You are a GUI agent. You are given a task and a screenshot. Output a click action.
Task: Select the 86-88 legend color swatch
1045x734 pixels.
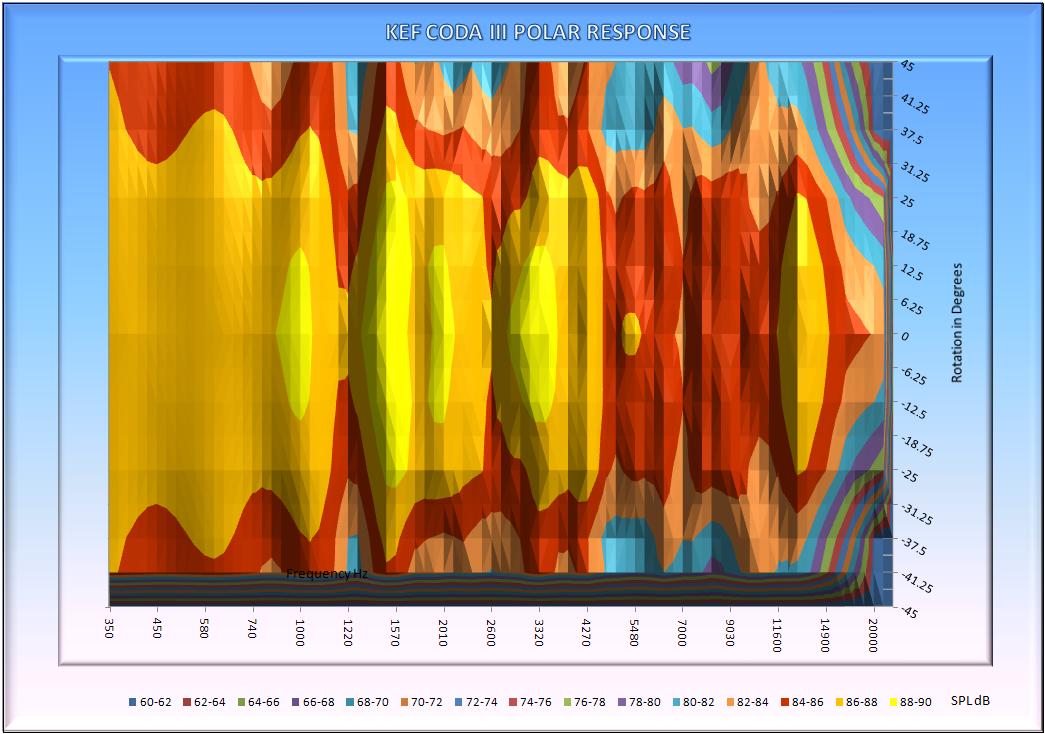coord(839,702)
